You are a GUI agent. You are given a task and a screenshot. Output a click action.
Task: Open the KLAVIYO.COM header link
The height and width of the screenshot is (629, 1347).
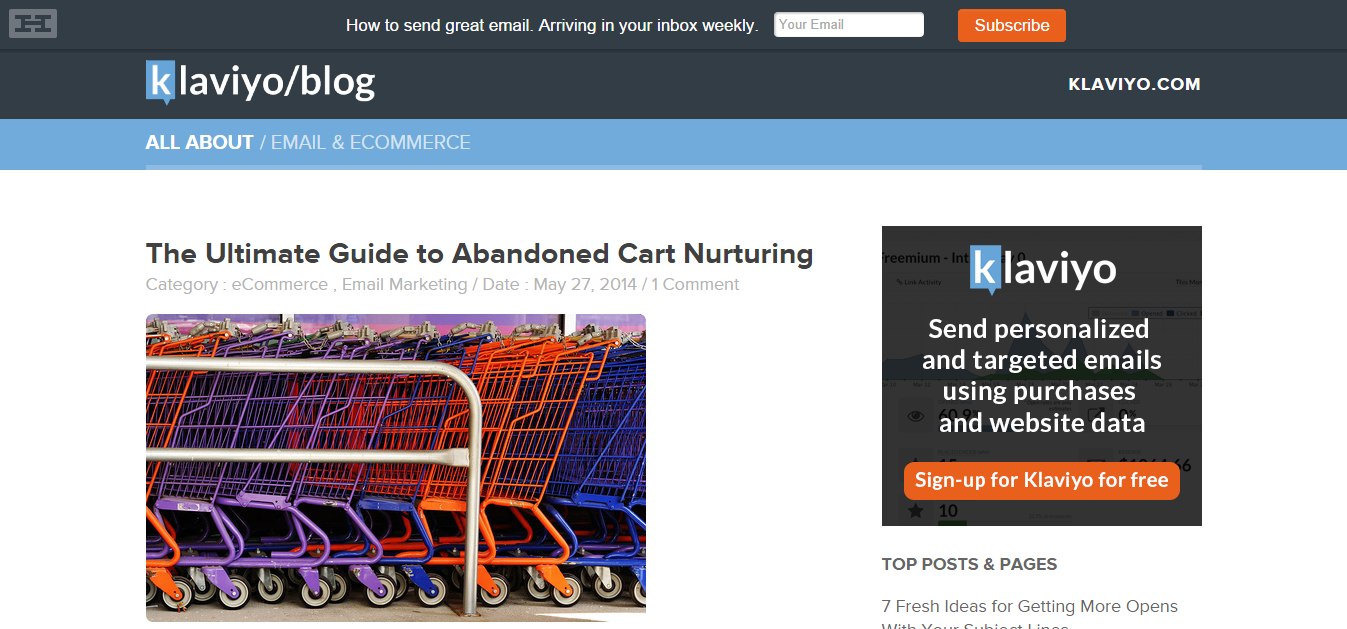1134,84
